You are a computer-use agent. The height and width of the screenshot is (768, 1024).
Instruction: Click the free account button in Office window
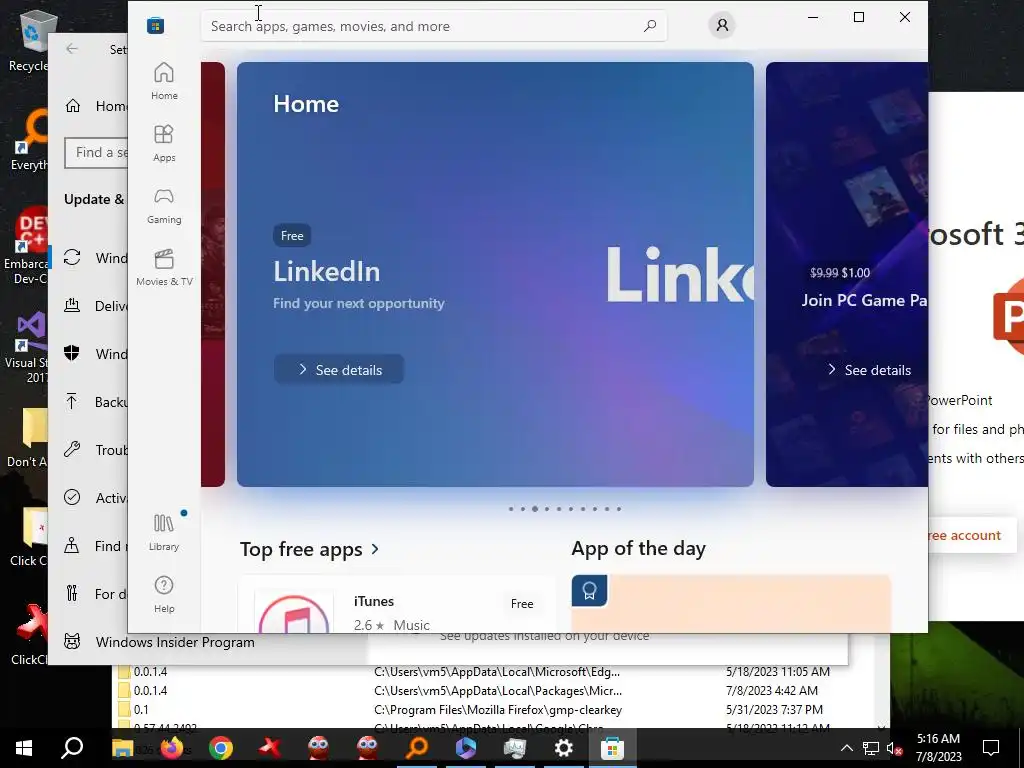[x=972, y=536]
